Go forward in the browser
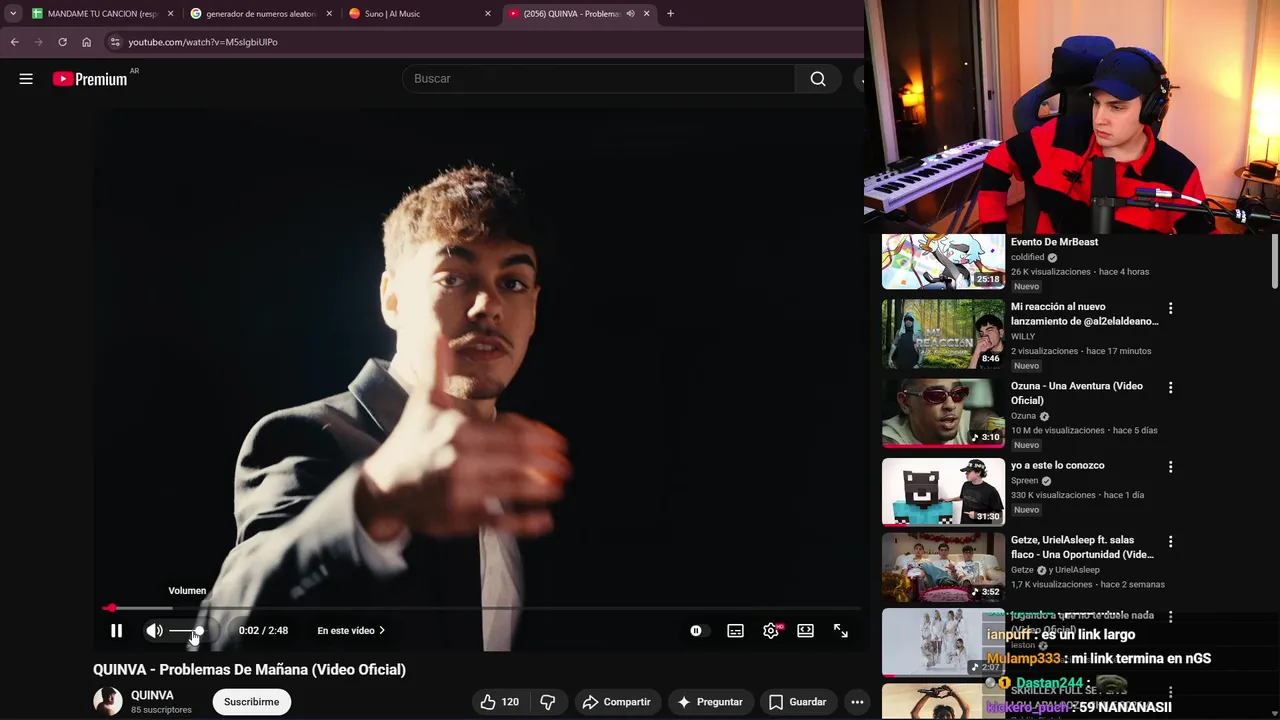This screenshot has width=1280, height=720. coord(38,42)
